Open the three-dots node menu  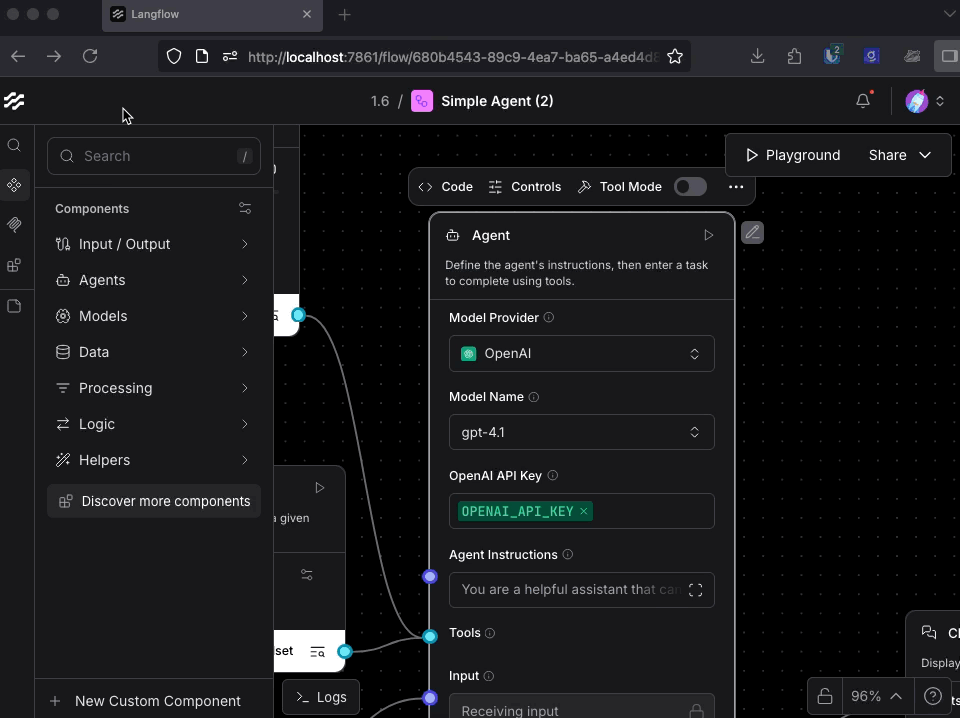point(736,187)
